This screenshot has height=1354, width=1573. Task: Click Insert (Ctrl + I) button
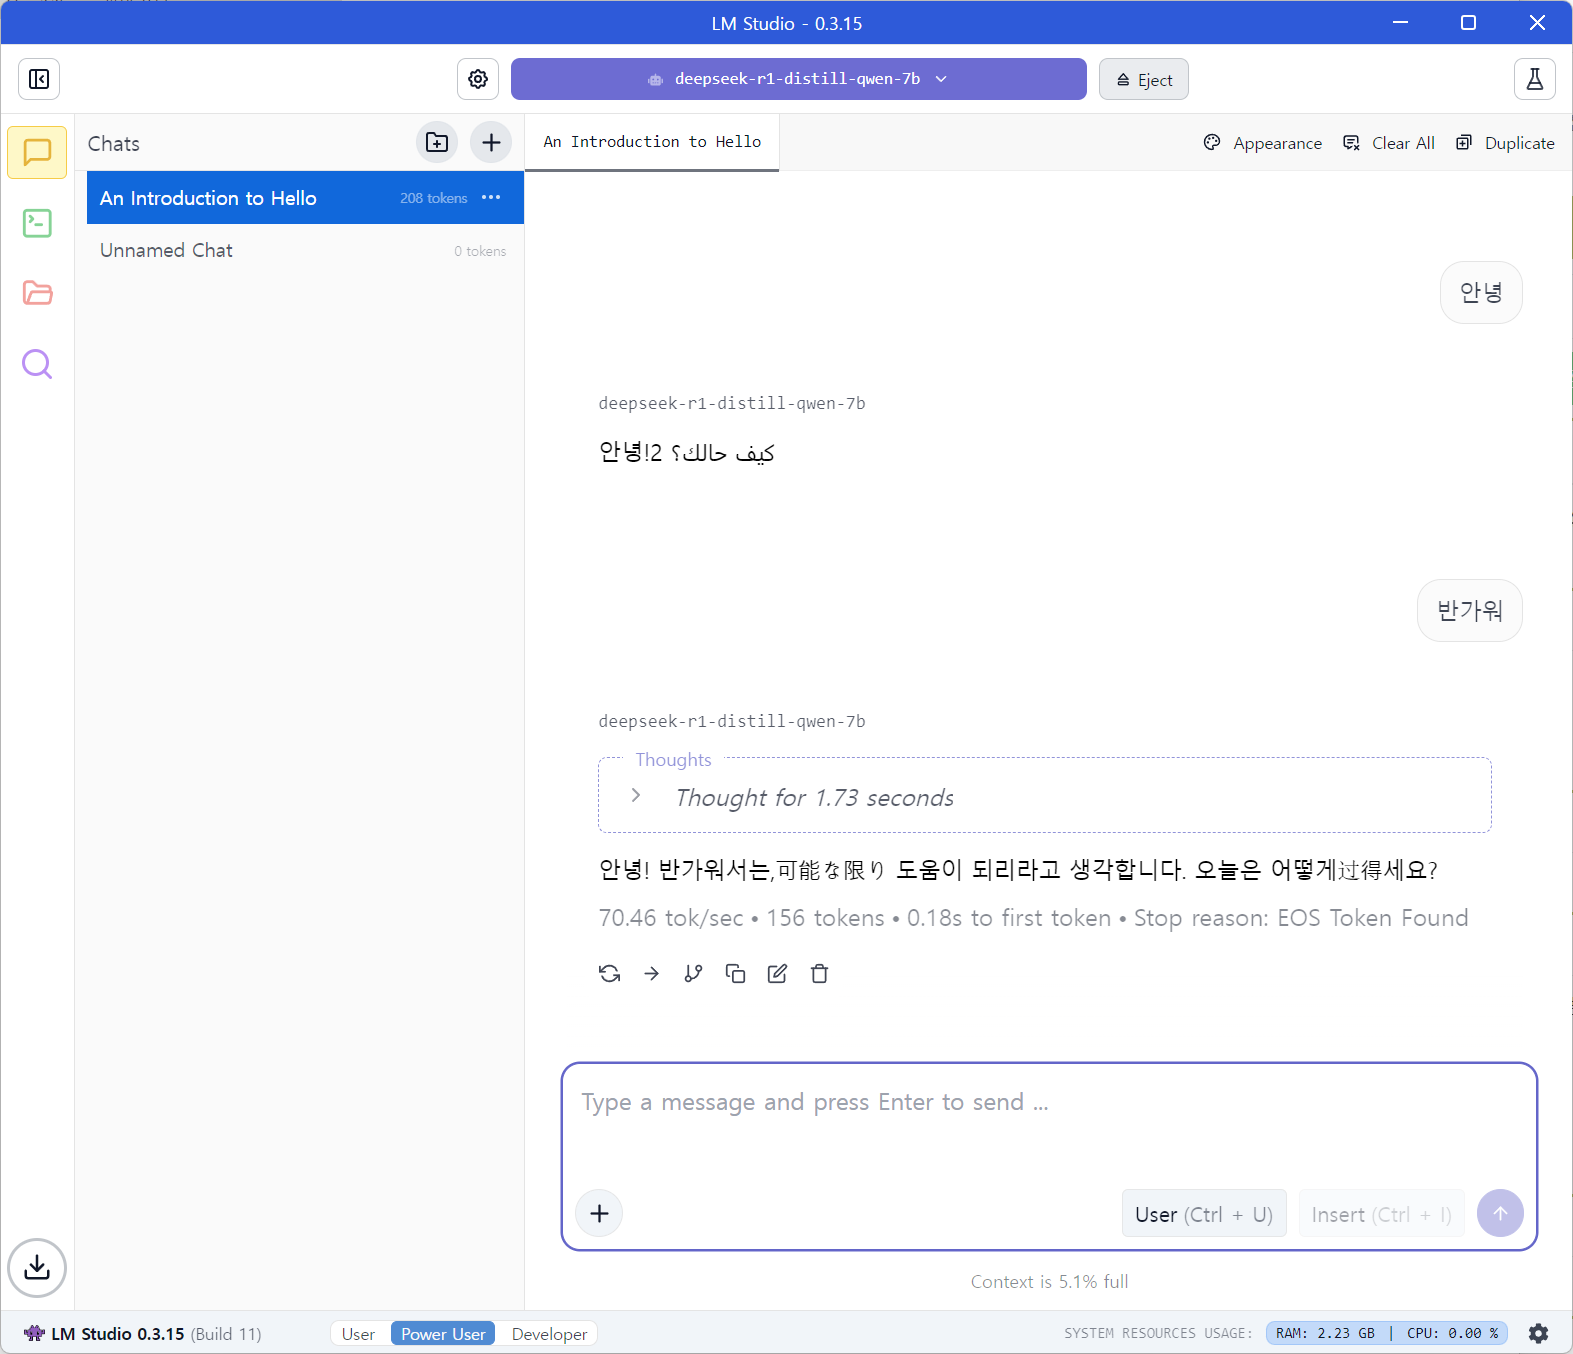[1381, 1214]
